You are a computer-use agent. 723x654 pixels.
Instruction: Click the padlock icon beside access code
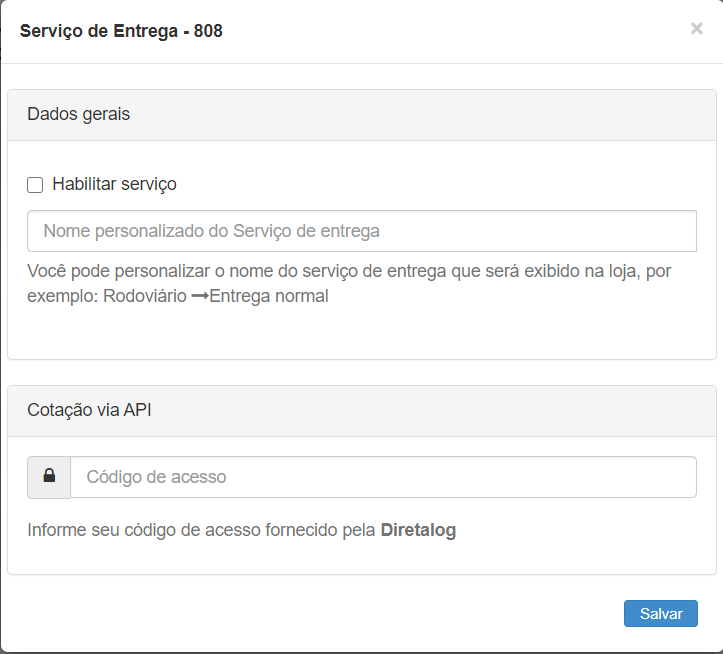coord(49,477)
